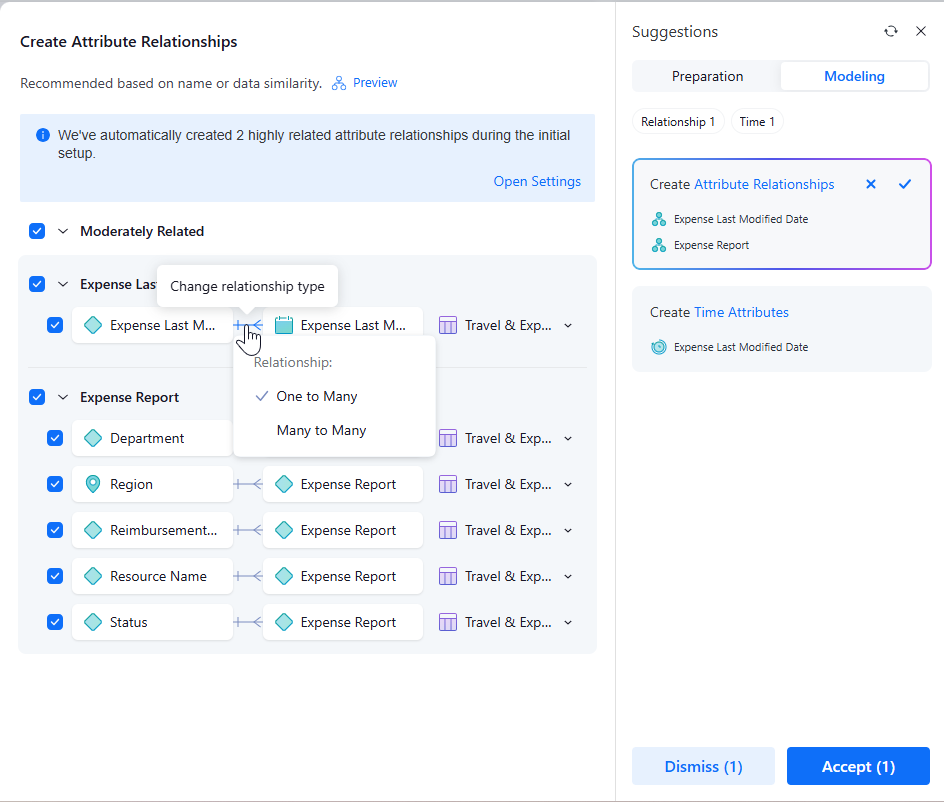Click the refresh suggestions icon

(x=891, y=32)
